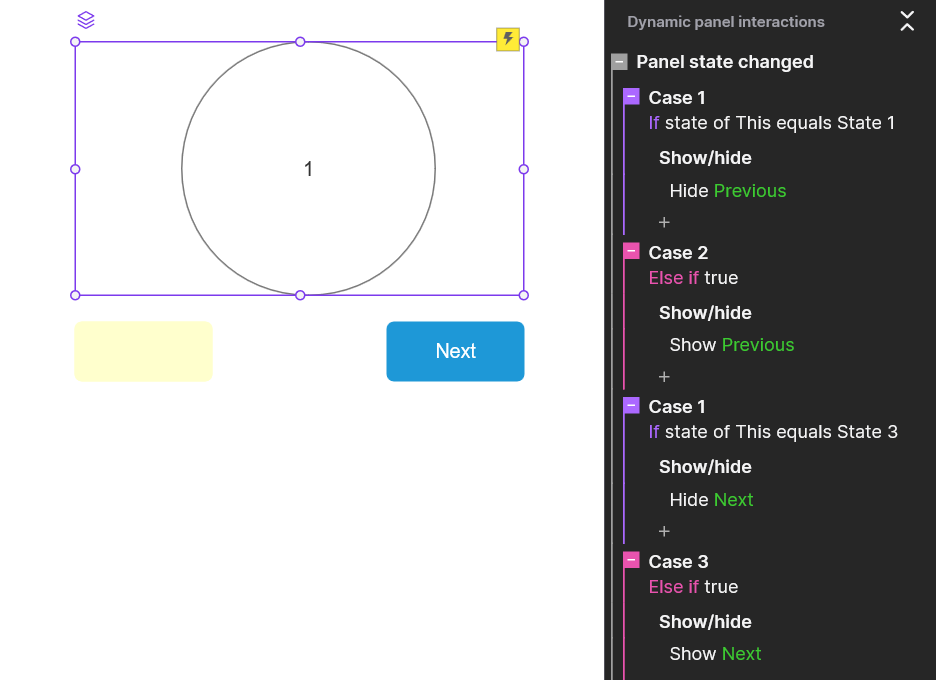Click the blue Next button
Screen dimensions: 936x680
pos(455,351)
